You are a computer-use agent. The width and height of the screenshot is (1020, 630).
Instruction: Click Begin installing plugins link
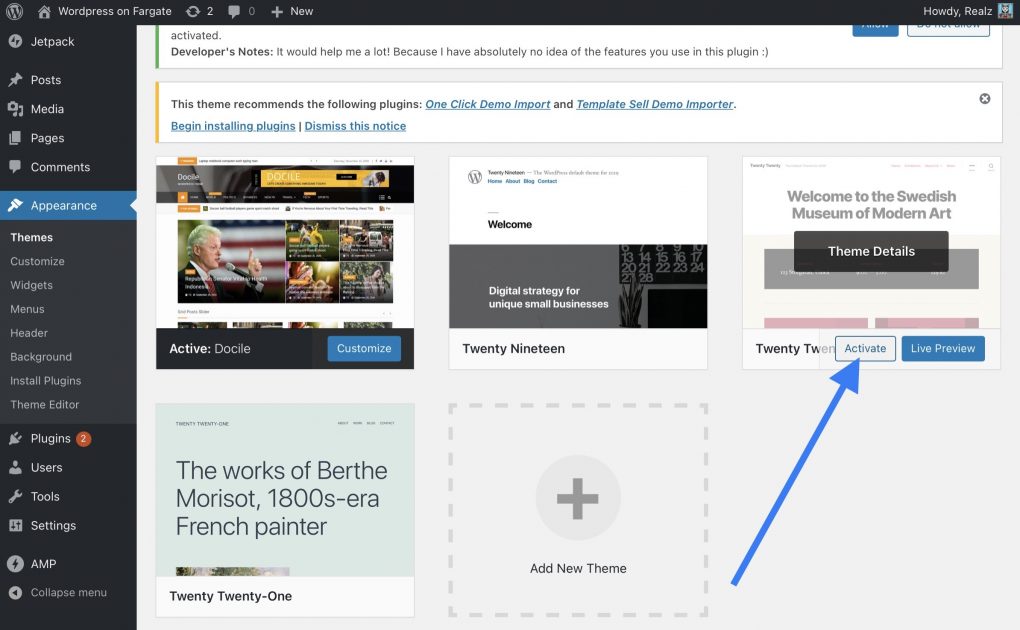coord(233,126)
